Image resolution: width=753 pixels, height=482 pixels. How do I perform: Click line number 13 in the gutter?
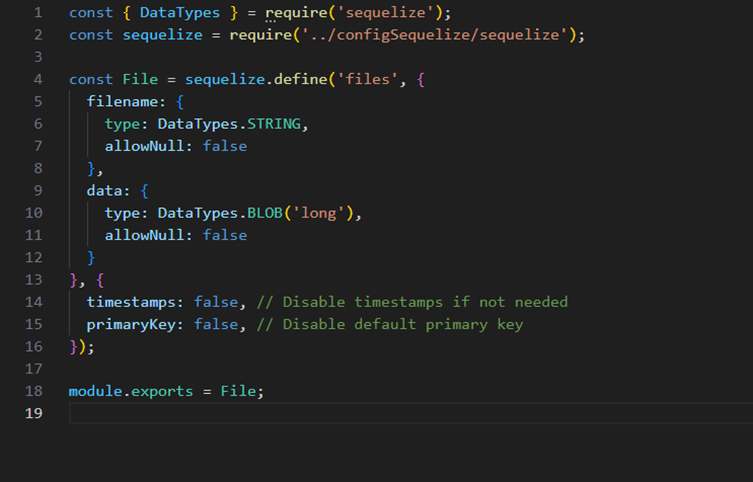(34, 279)
